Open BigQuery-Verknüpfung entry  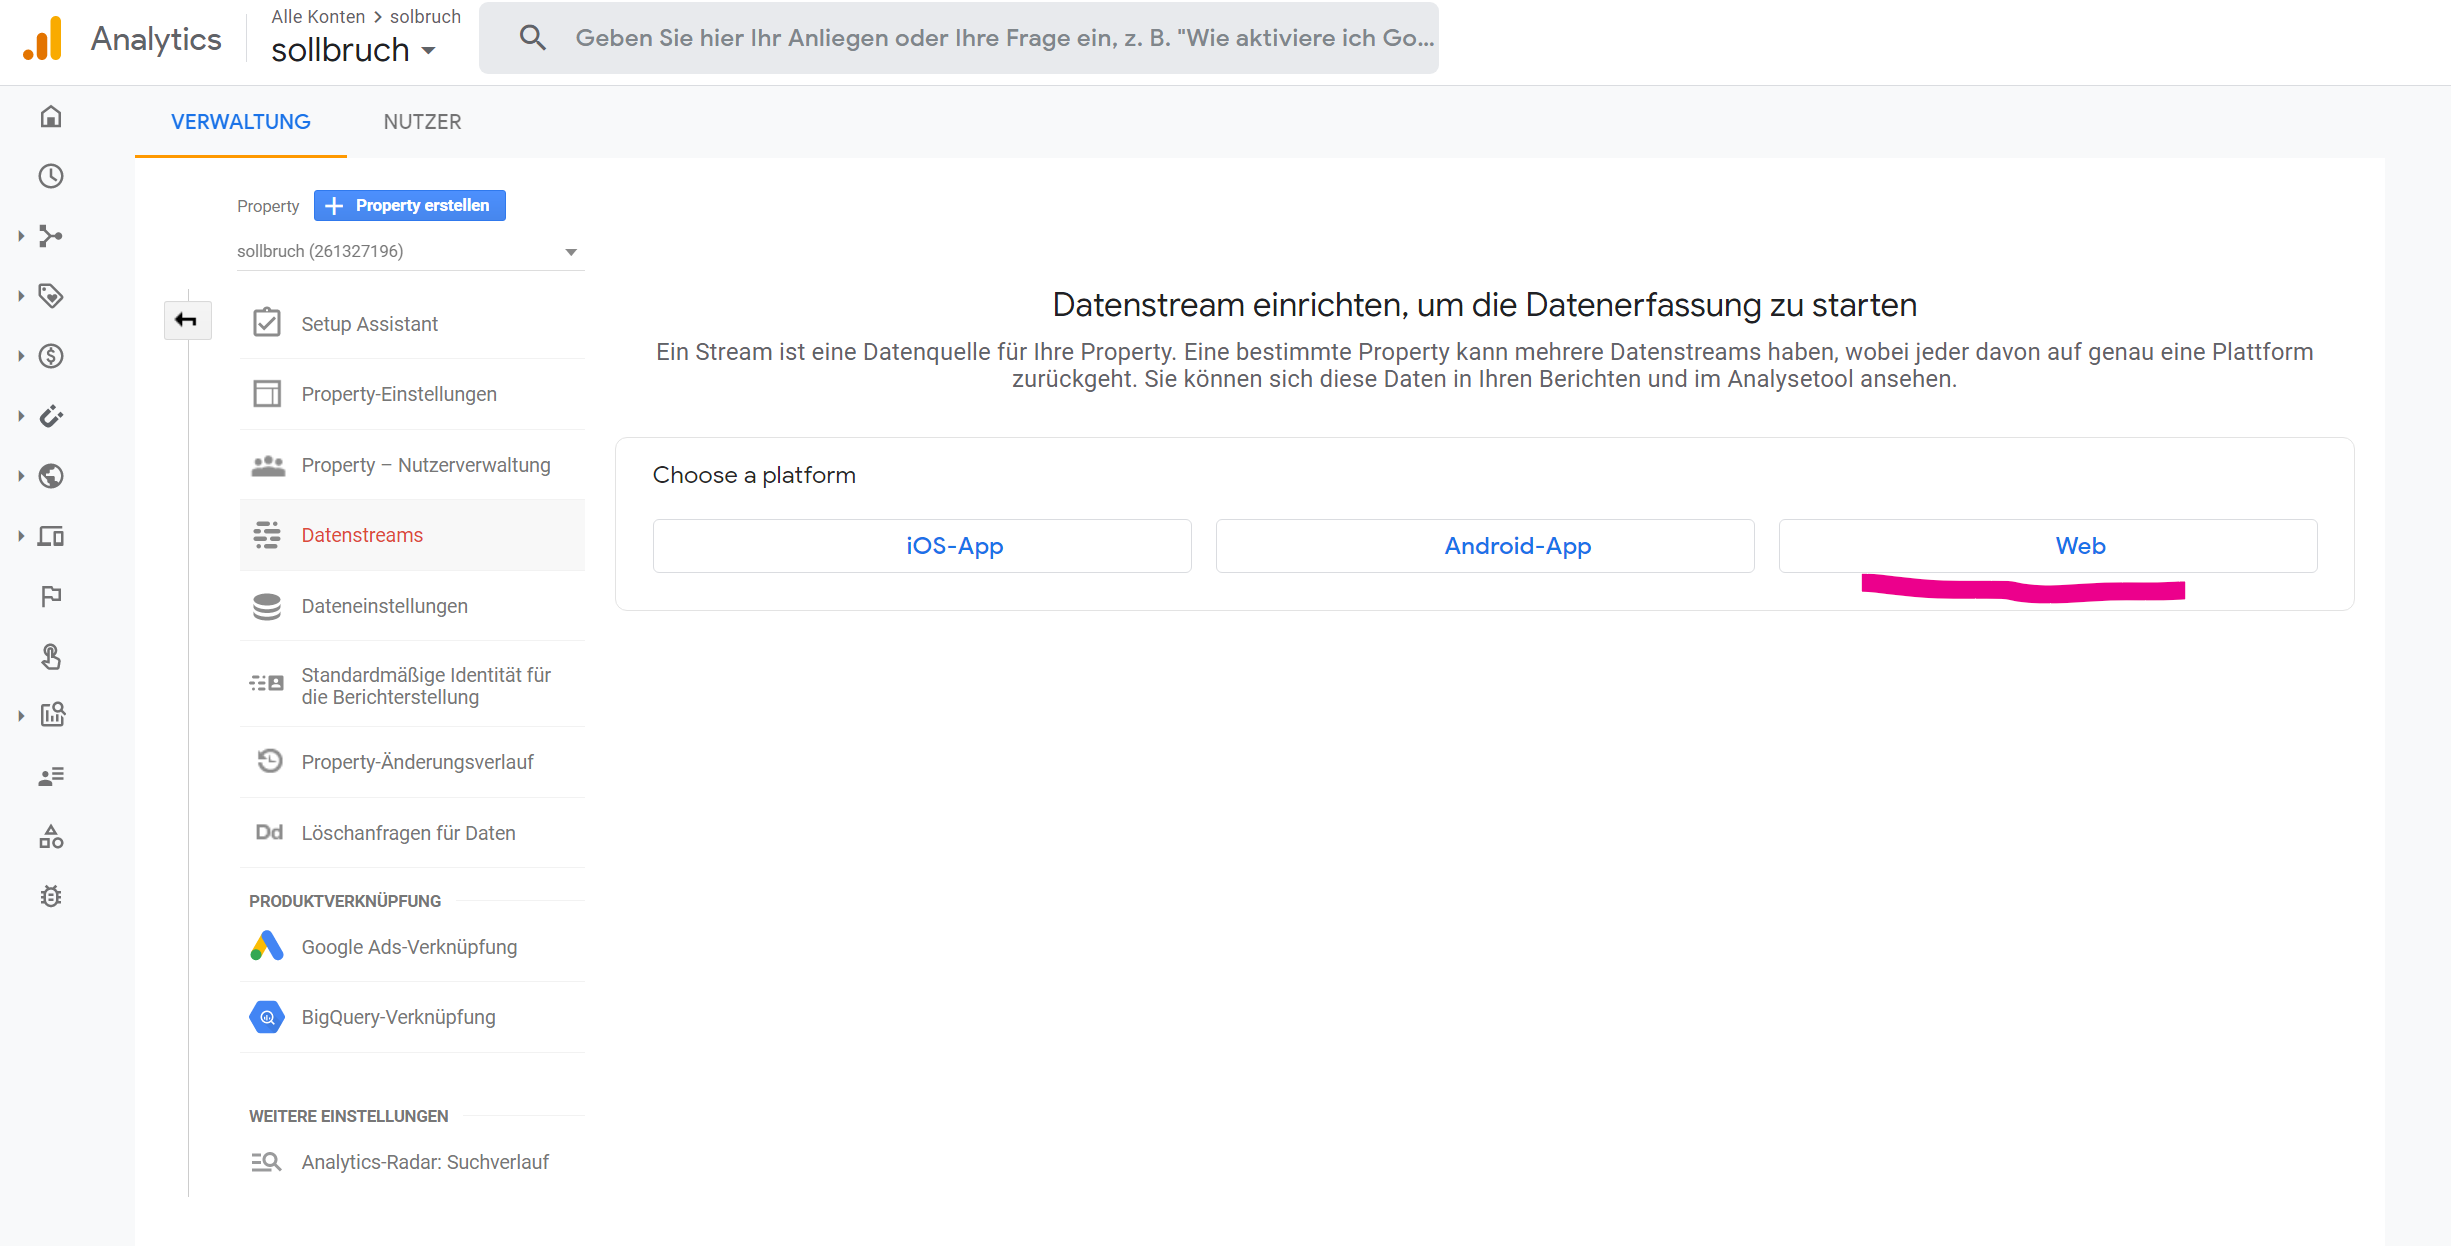[x=412, y=1017]
